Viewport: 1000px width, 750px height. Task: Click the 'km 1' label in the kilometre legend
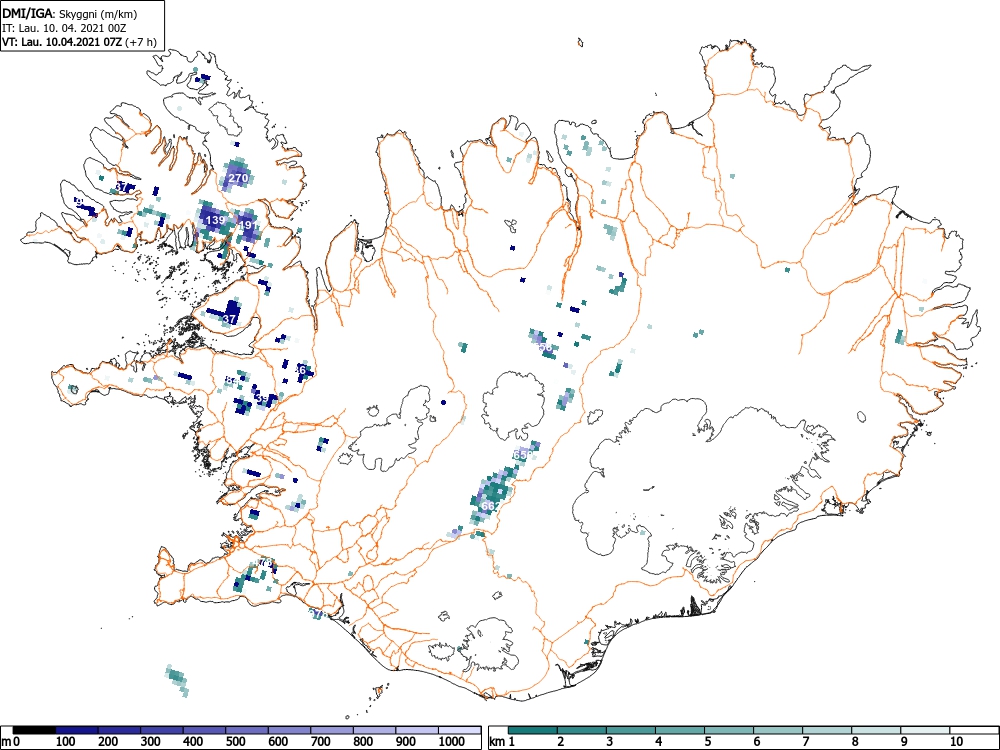(x=502, y=742)
